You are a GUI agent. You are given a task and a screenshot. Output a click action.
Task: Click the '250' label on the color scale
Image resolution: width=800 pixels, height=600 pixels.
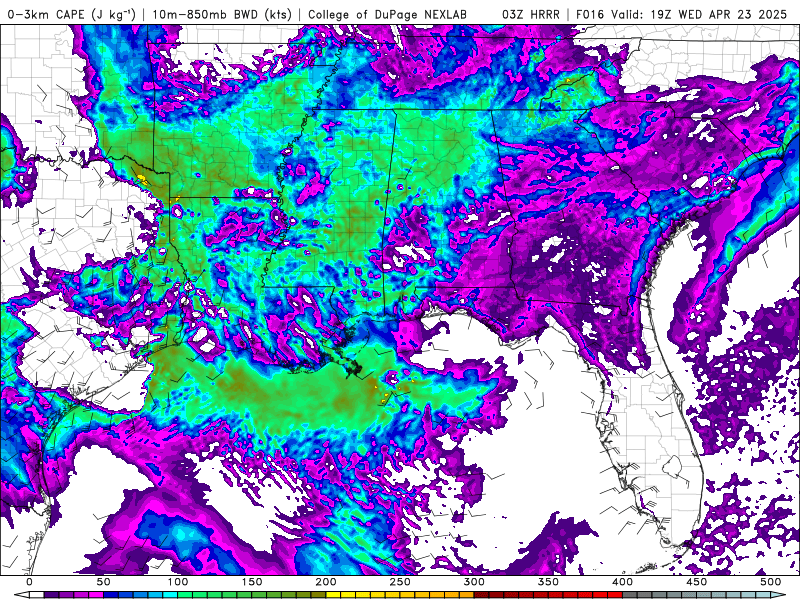(x=400, y=581)
